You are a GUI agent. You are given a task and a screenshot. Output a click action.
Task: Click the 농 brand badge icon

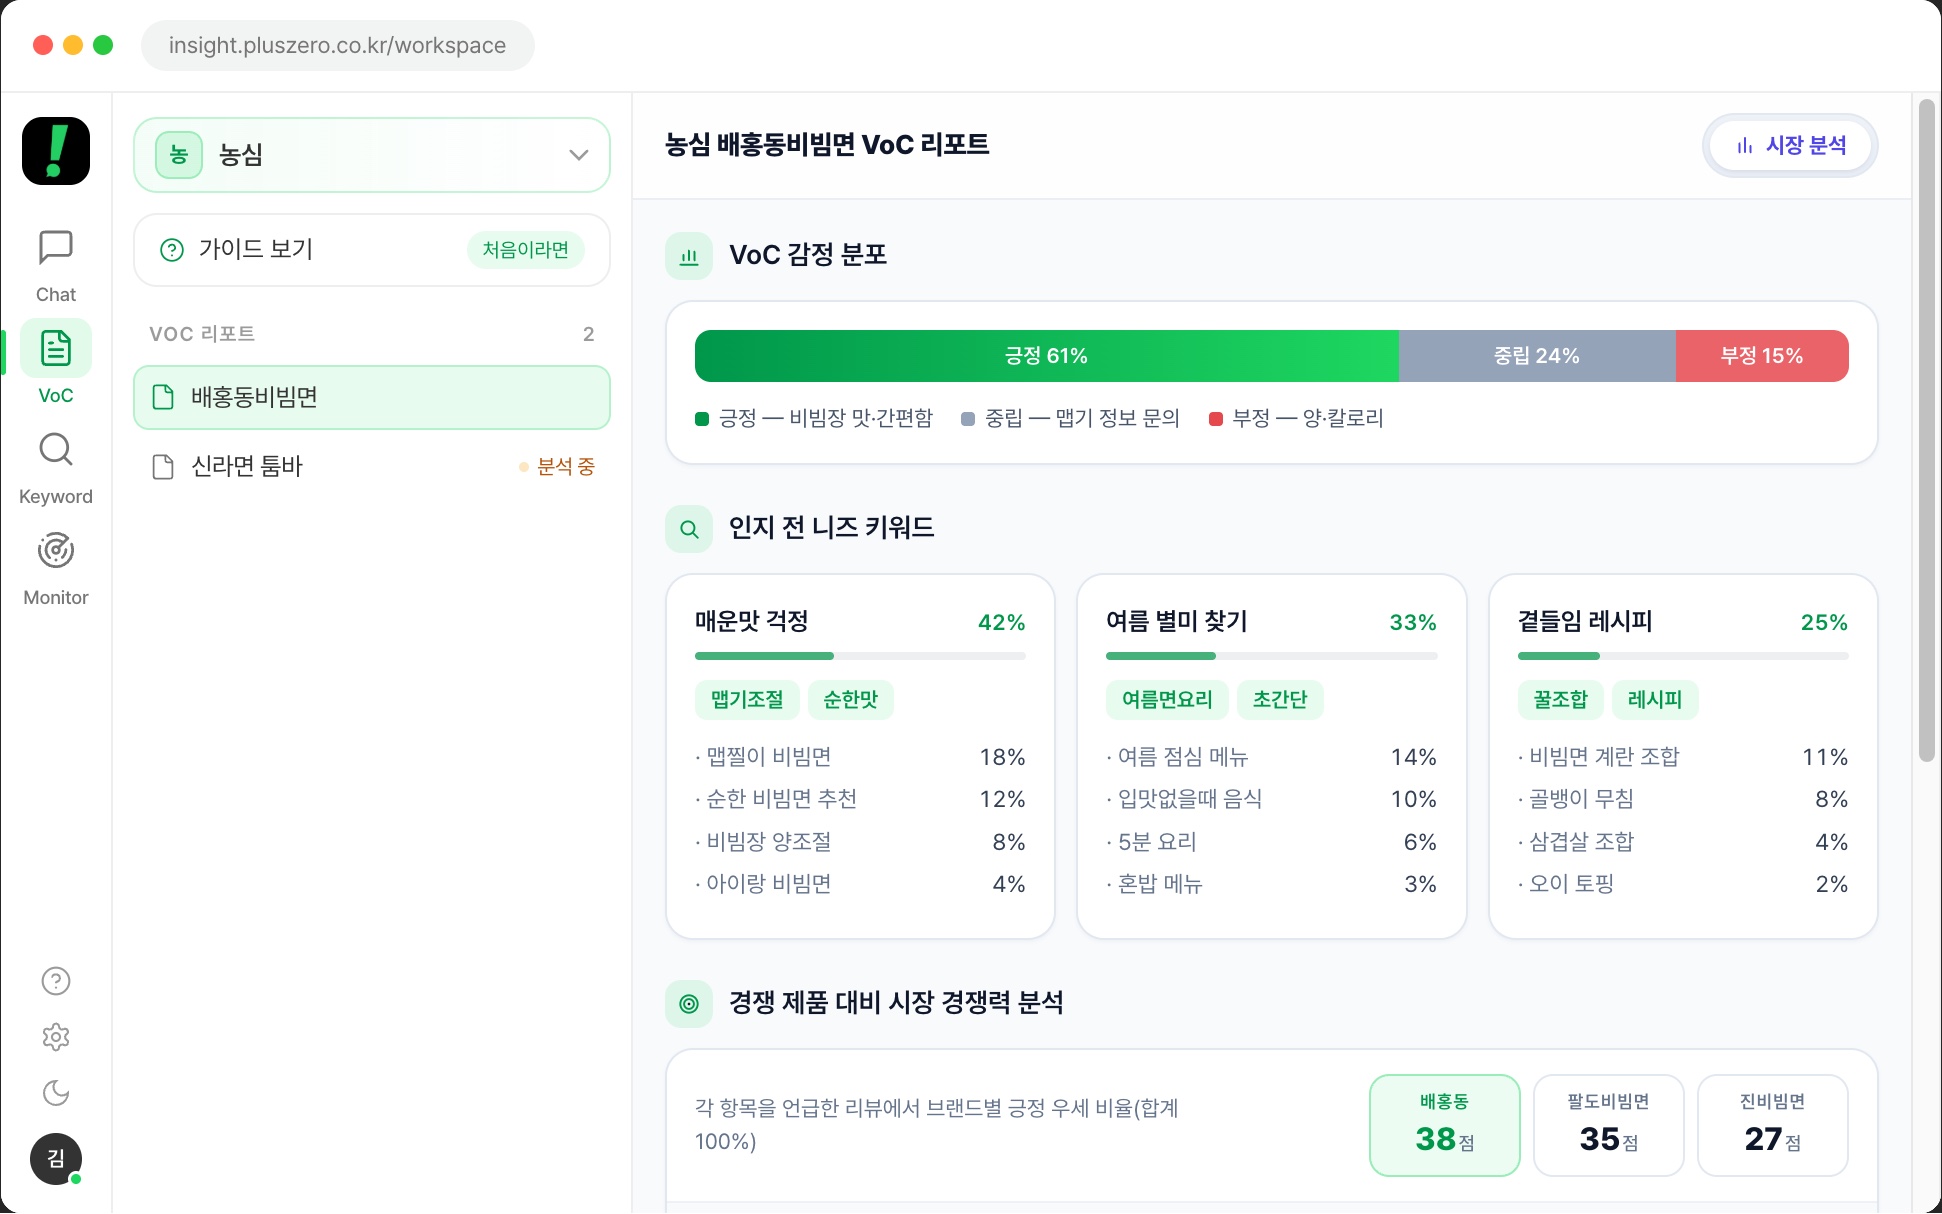pos(179,155)
